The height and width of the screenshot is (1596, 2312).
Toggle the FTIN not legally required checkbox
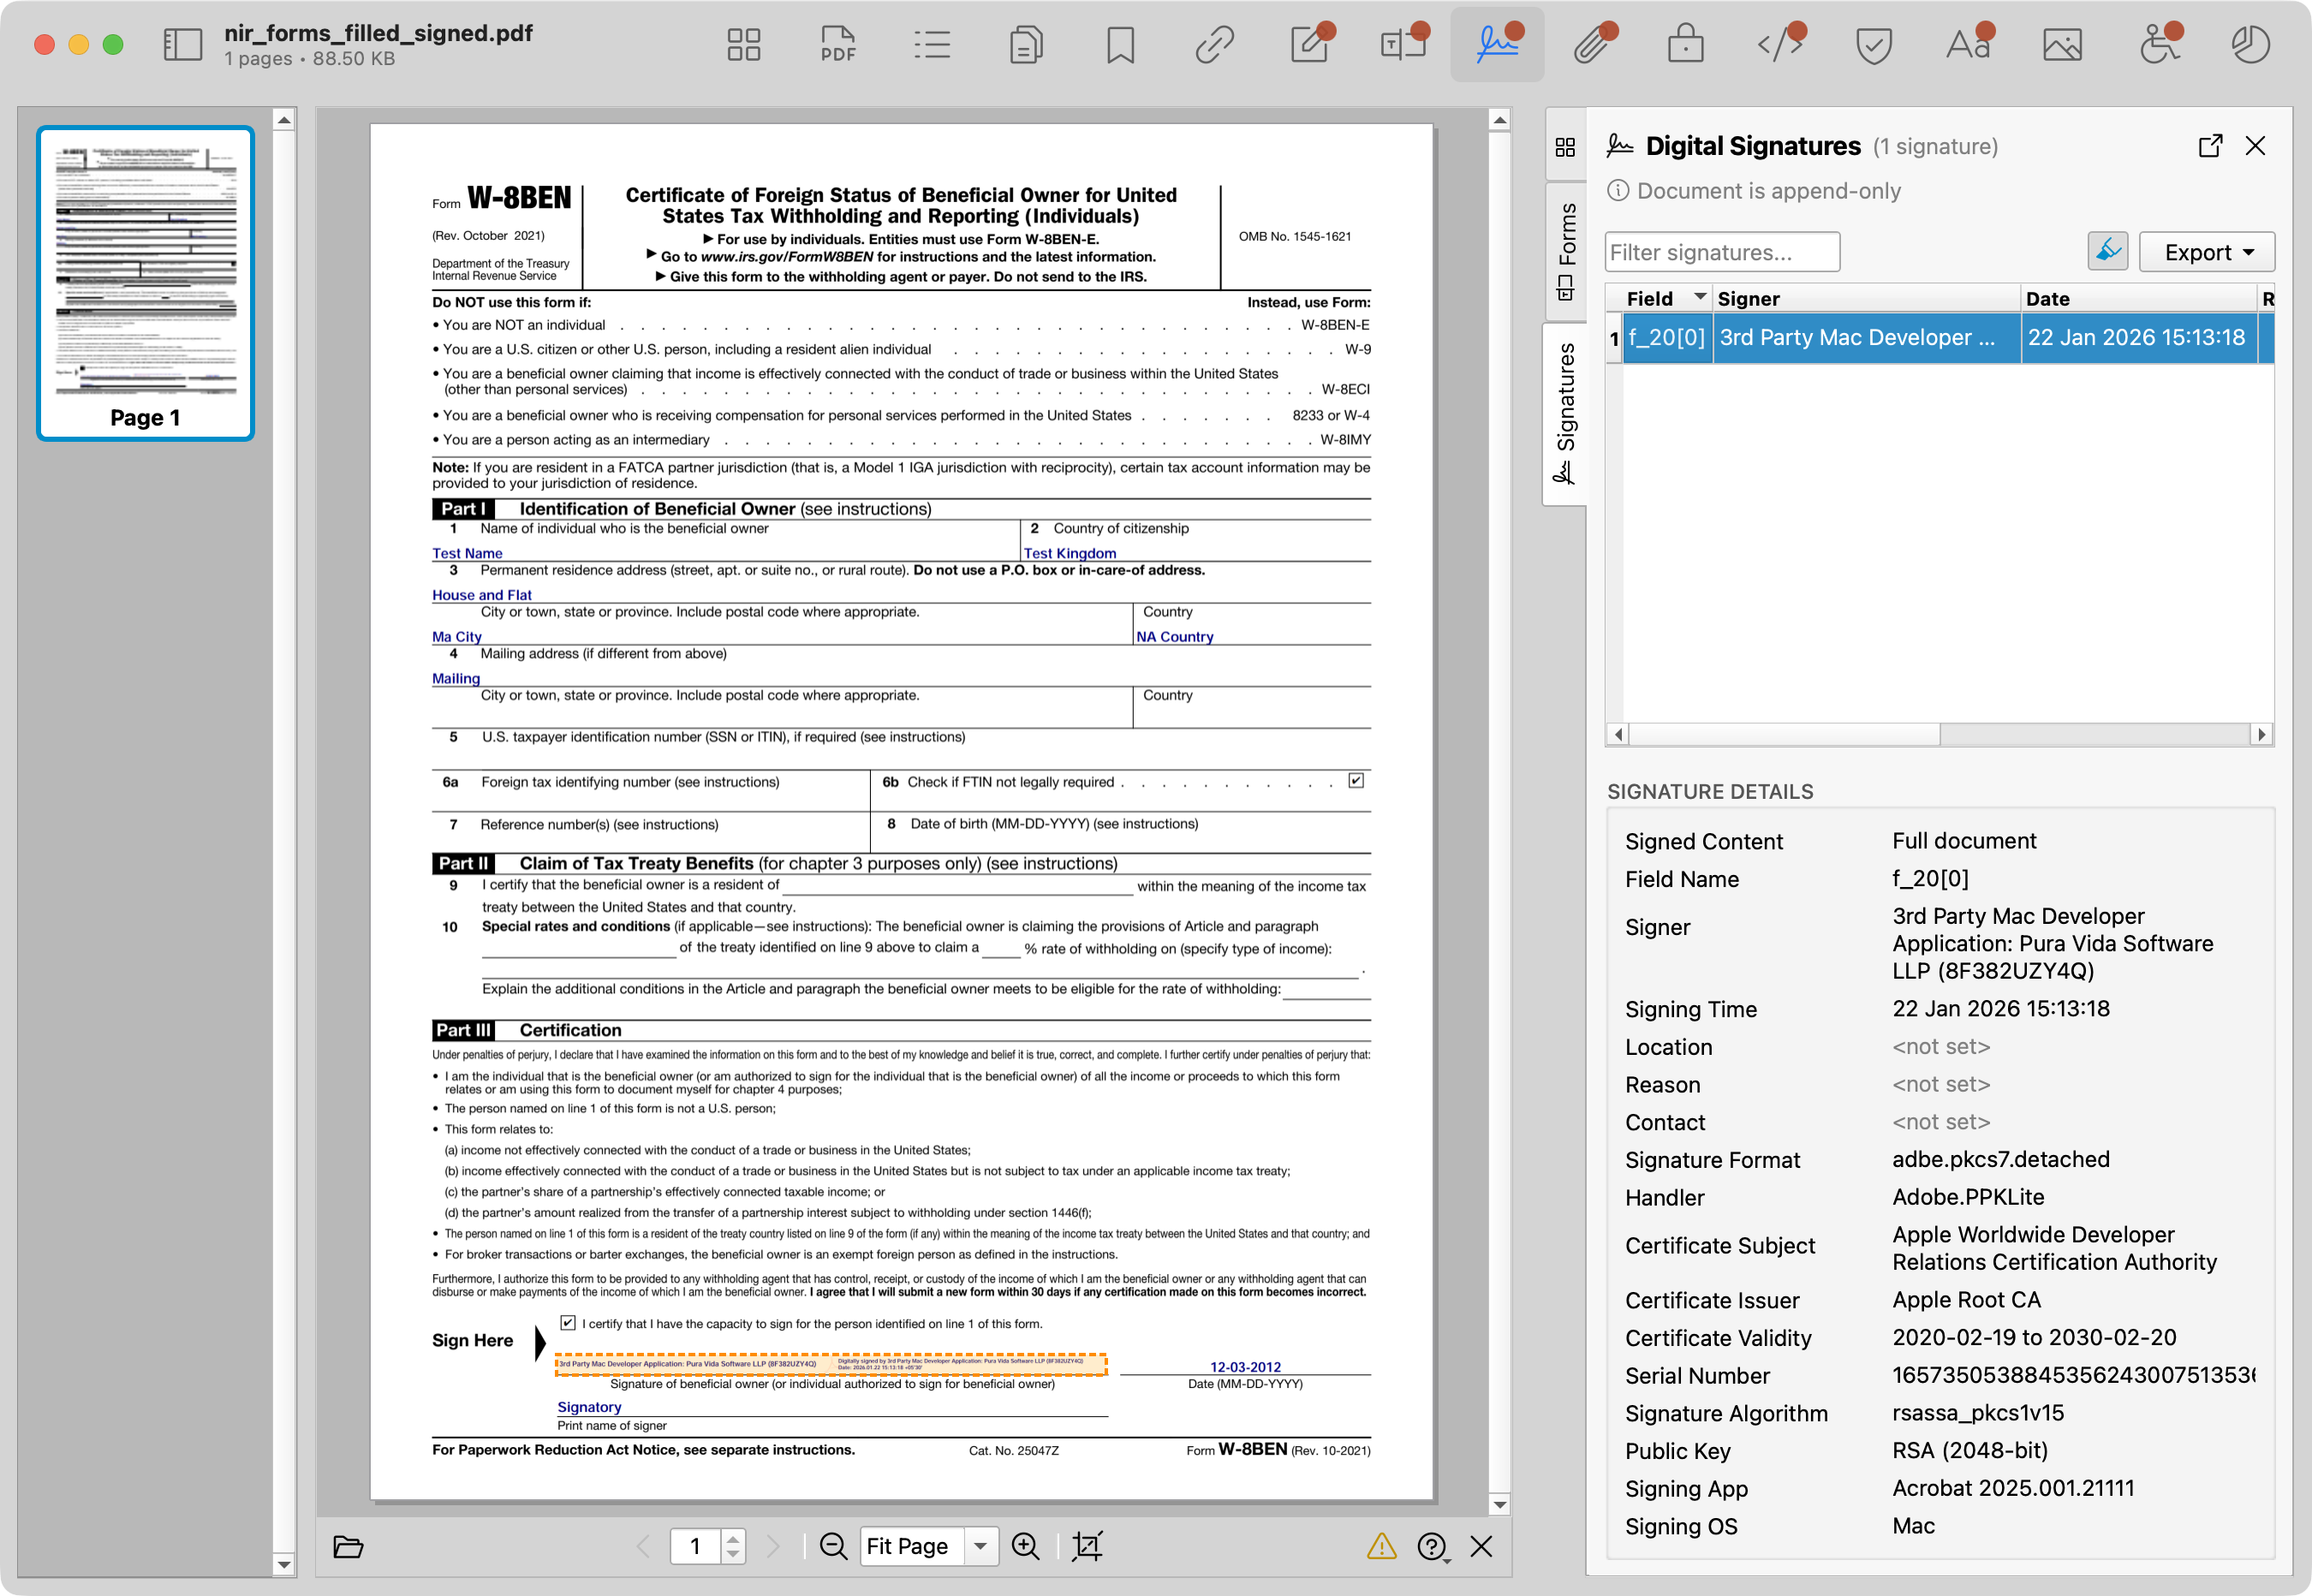[1355, 780]
